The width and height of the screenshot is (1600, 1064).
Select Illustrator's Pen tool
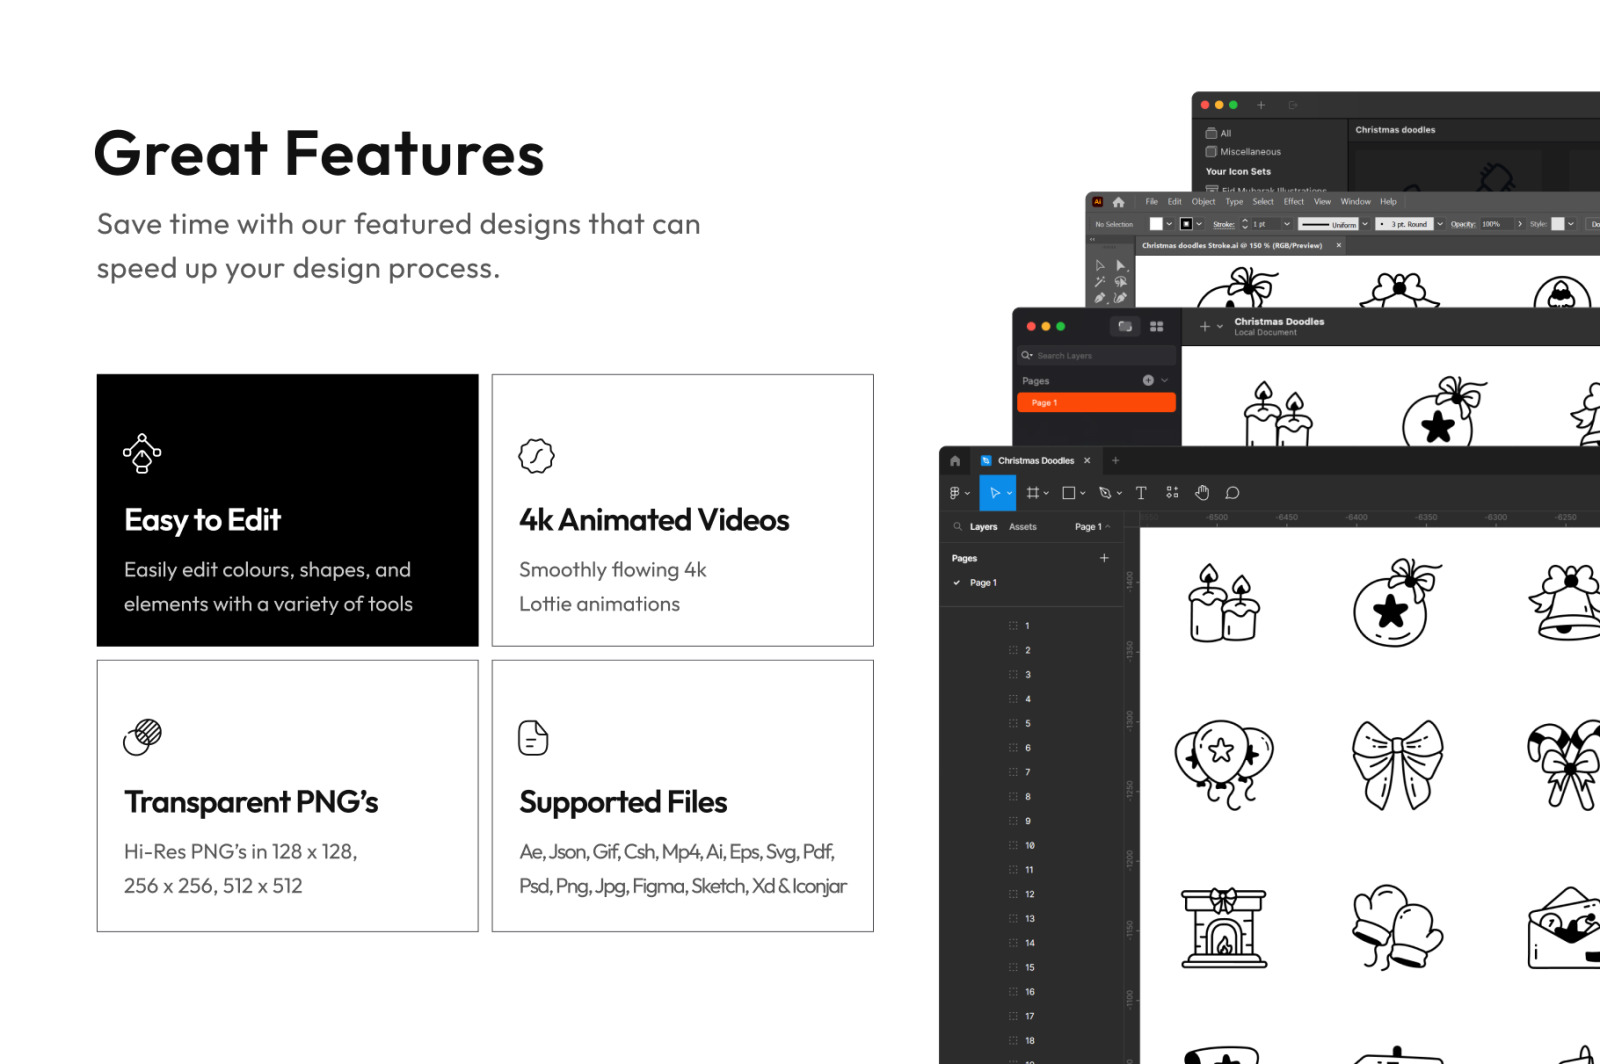[x=1100, y=298]
